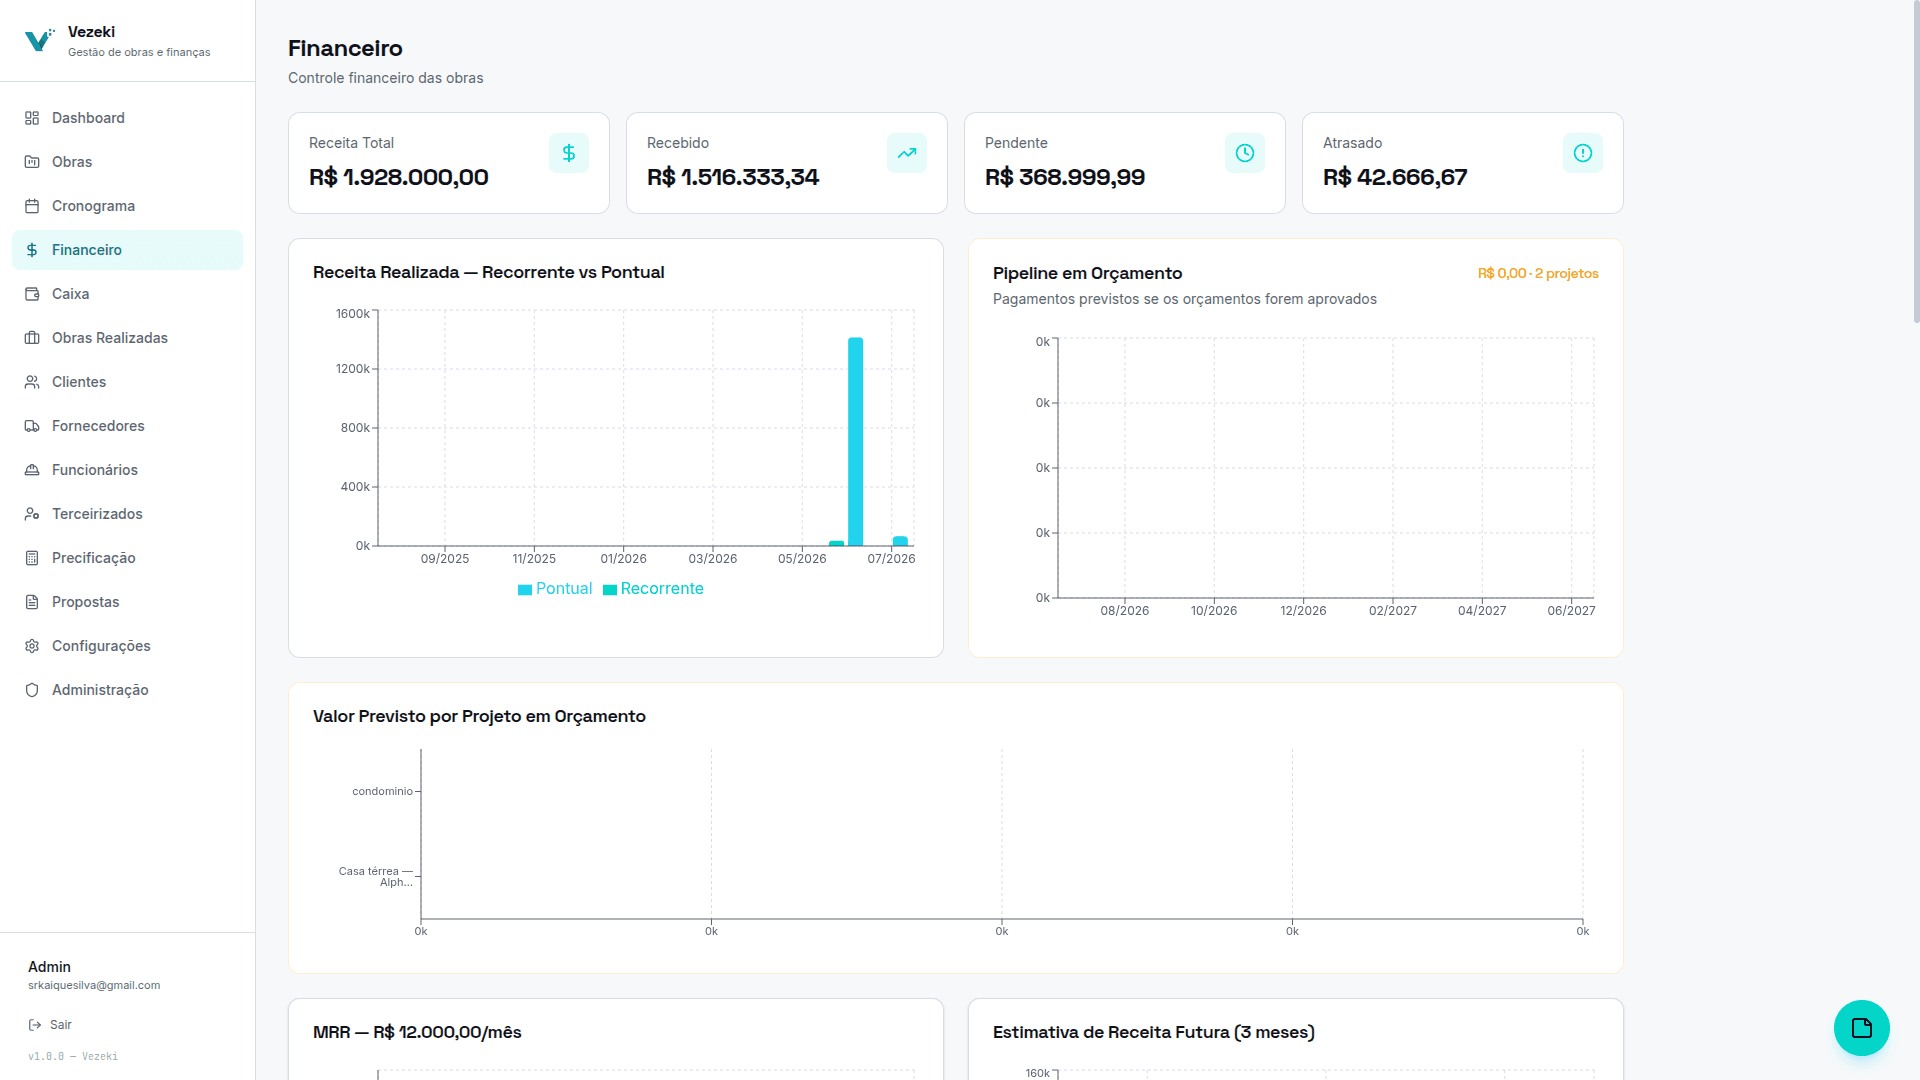Image resolution: width=1920 pixels, height=1080 pixels.
Task: Click 'Estimativa de Receita Futura (3 meses)' heading
Action: [x=1154, y=1032]
